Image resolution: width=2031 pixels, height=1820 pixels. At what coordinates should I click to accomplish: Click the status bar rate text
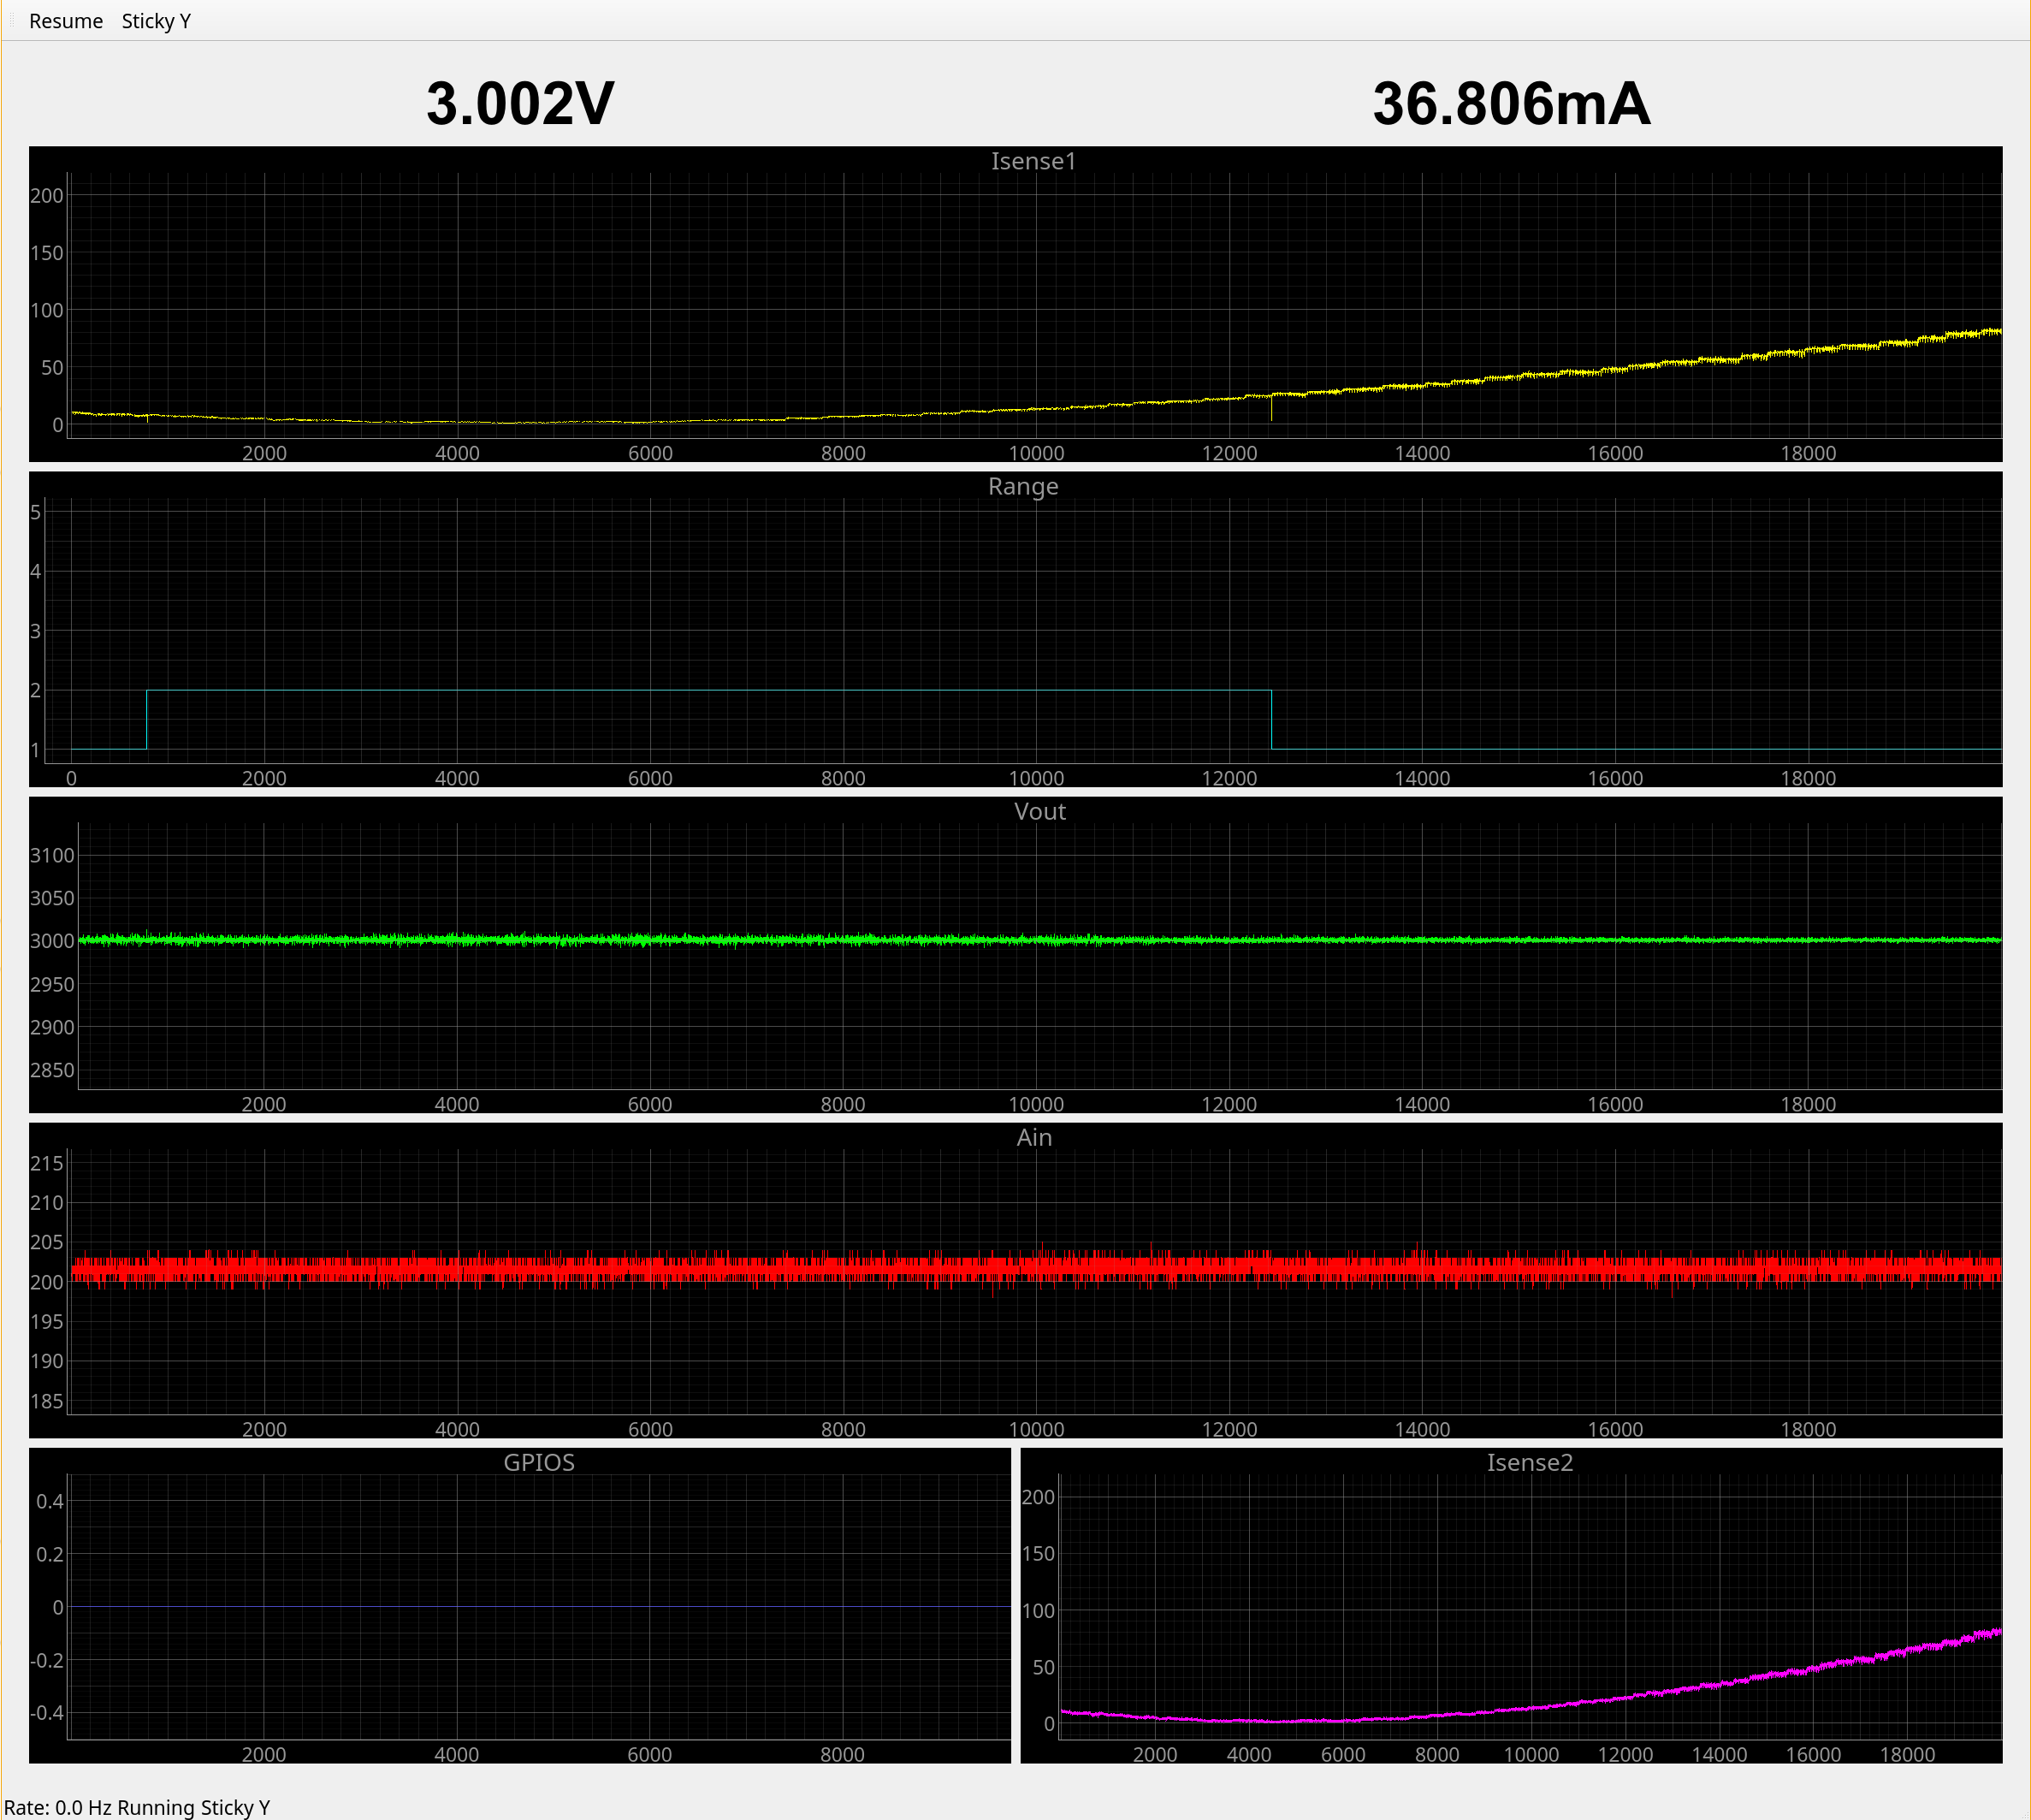coord(137,1807)
